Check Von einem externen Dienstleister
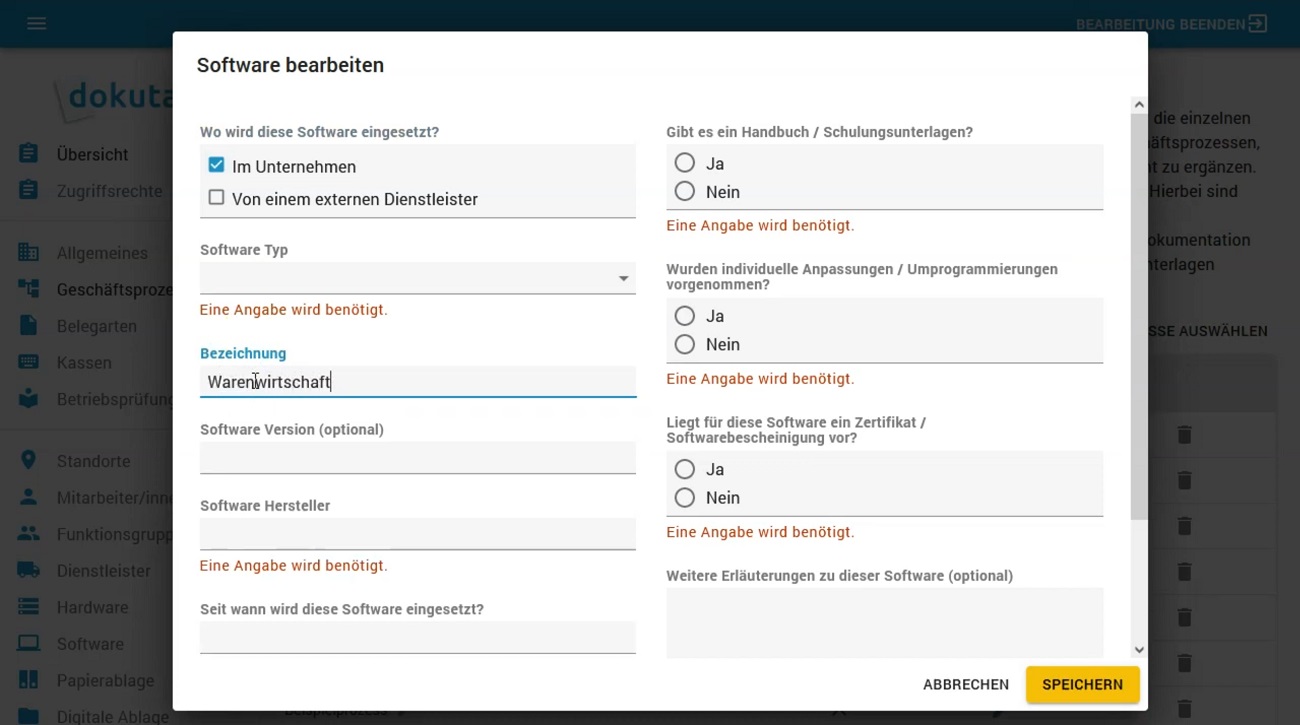Image resolution: width=1300 pixels, height=725 pixels. point(216,198)
